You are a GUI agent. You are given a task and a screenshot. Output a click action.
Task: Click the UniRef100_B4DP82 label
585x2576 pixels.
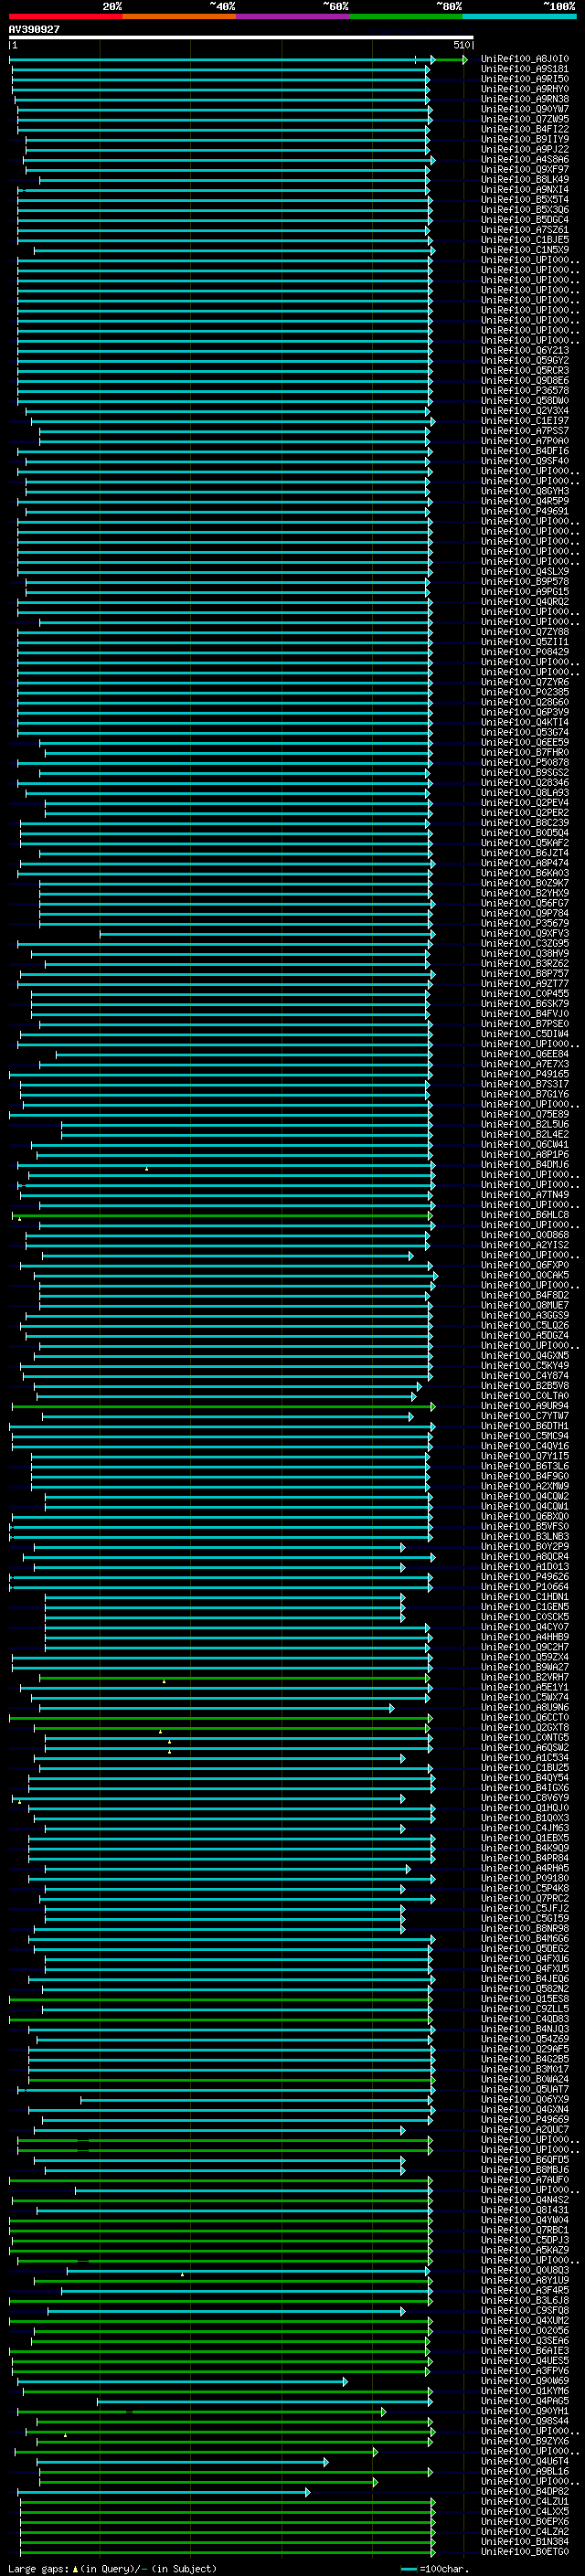tap(525, 2491)
